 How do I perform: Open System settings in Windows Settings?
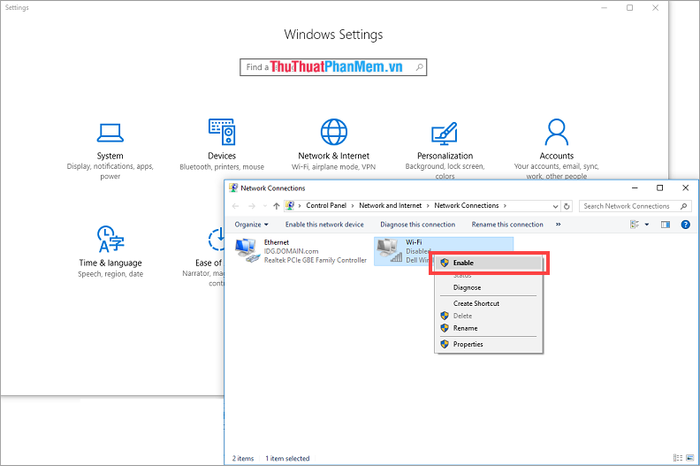click(x=110, y=151)
